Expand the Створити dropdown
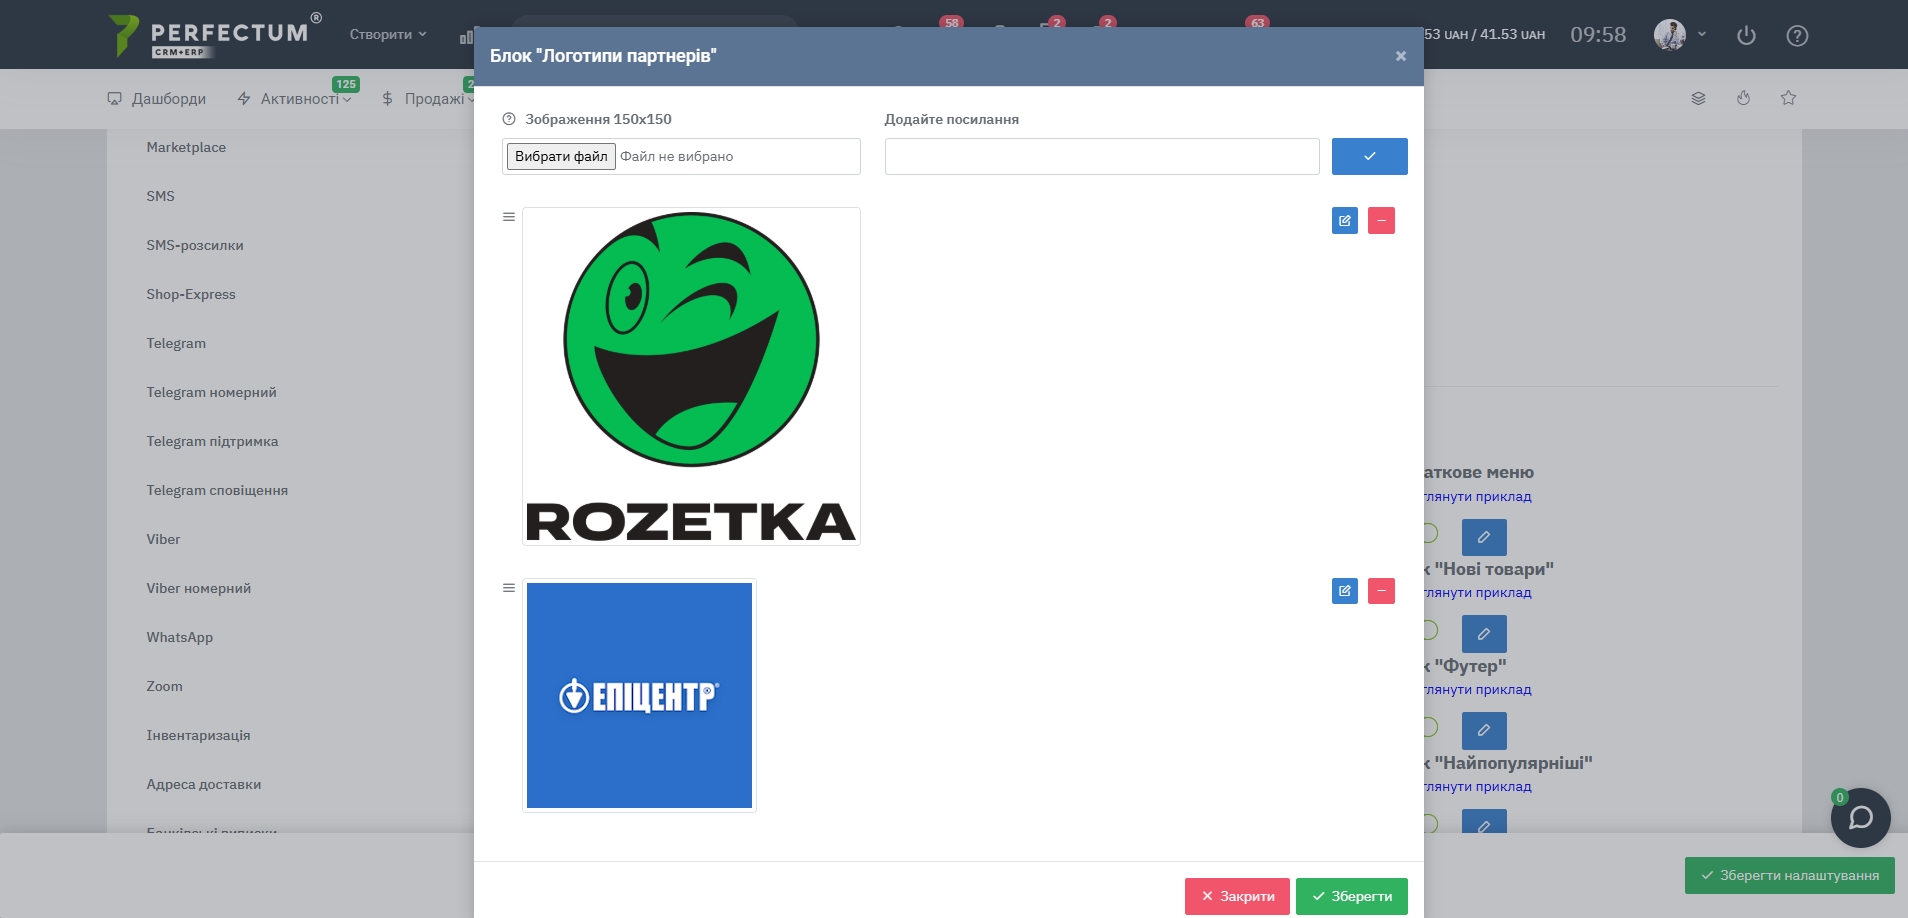This screenshot has height=918, width=1908. [x=388, y=34]
